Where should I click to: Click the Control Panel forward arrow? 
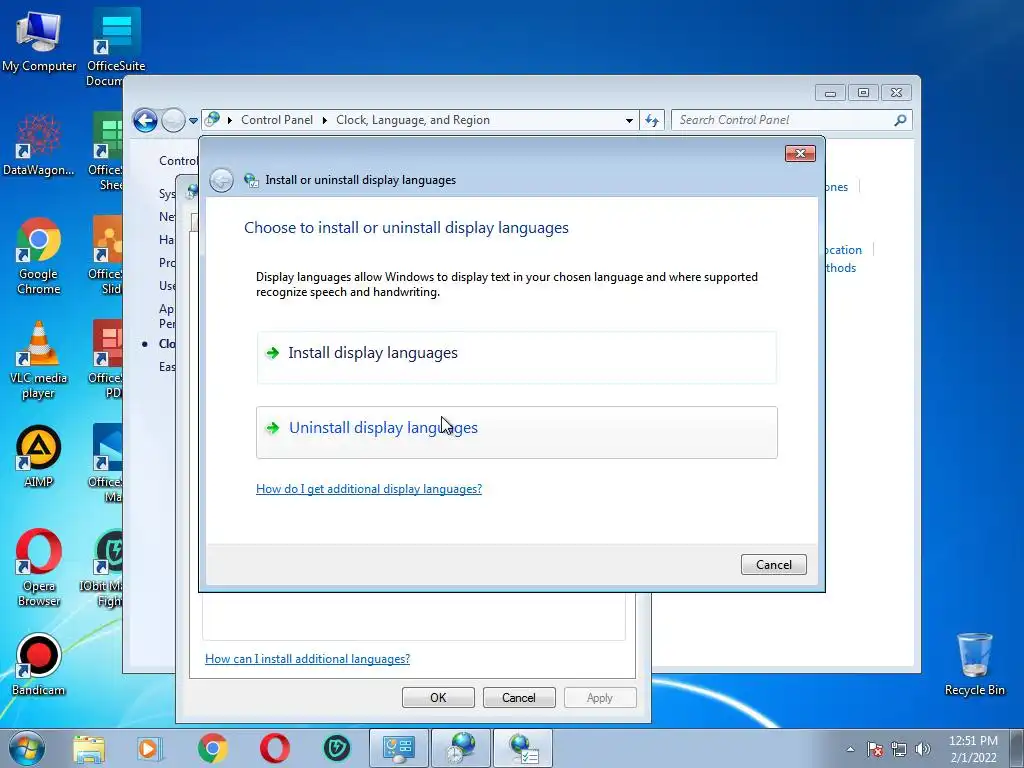tap(173, 120)
